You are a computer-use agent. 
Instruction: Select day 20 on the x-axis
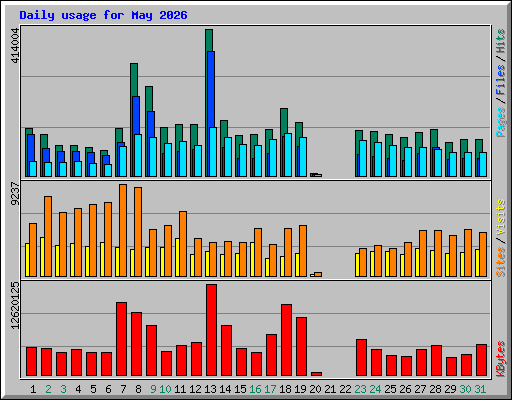[315, 389]
